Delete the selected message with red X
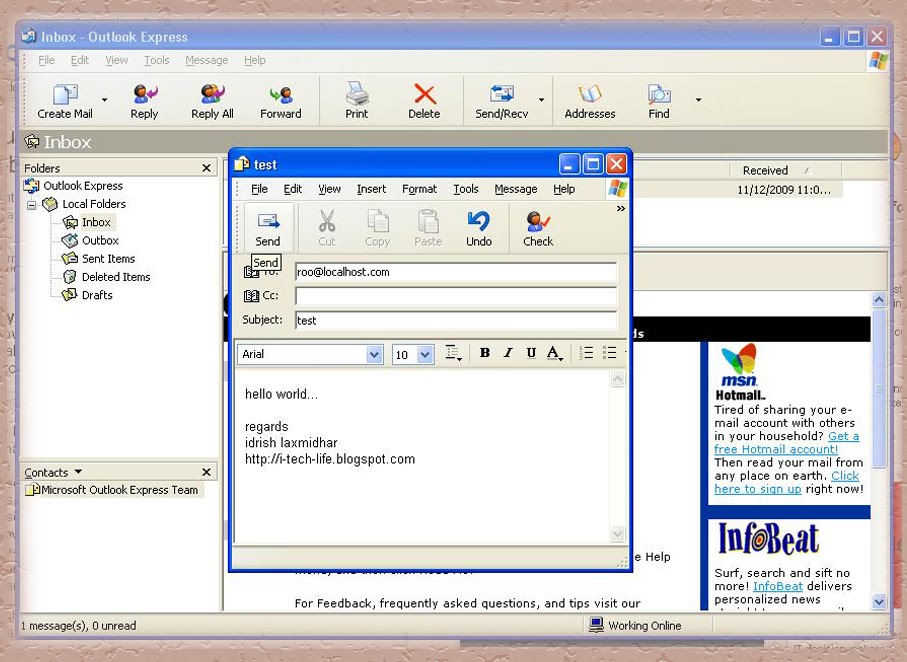The image size is (907, 662). tap(424, 101)
